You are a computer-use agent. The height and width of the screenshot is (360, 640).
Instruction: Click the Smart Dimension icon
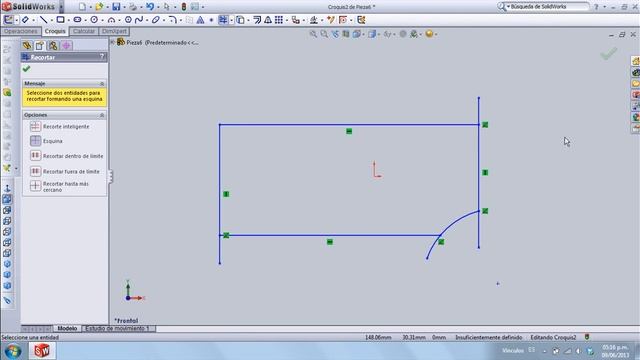pyautogui.click(x=25, y=20)
